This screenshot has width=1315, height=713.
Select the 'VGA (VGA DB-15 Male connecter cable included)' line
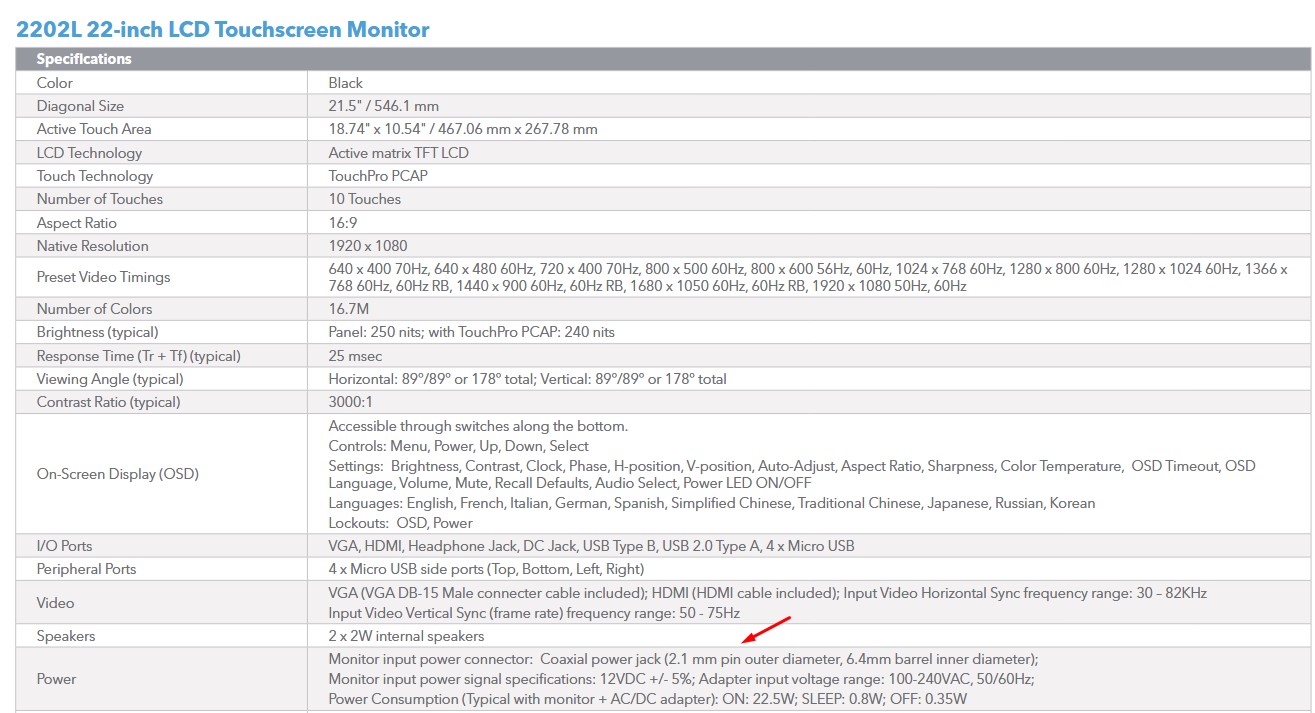768,593
